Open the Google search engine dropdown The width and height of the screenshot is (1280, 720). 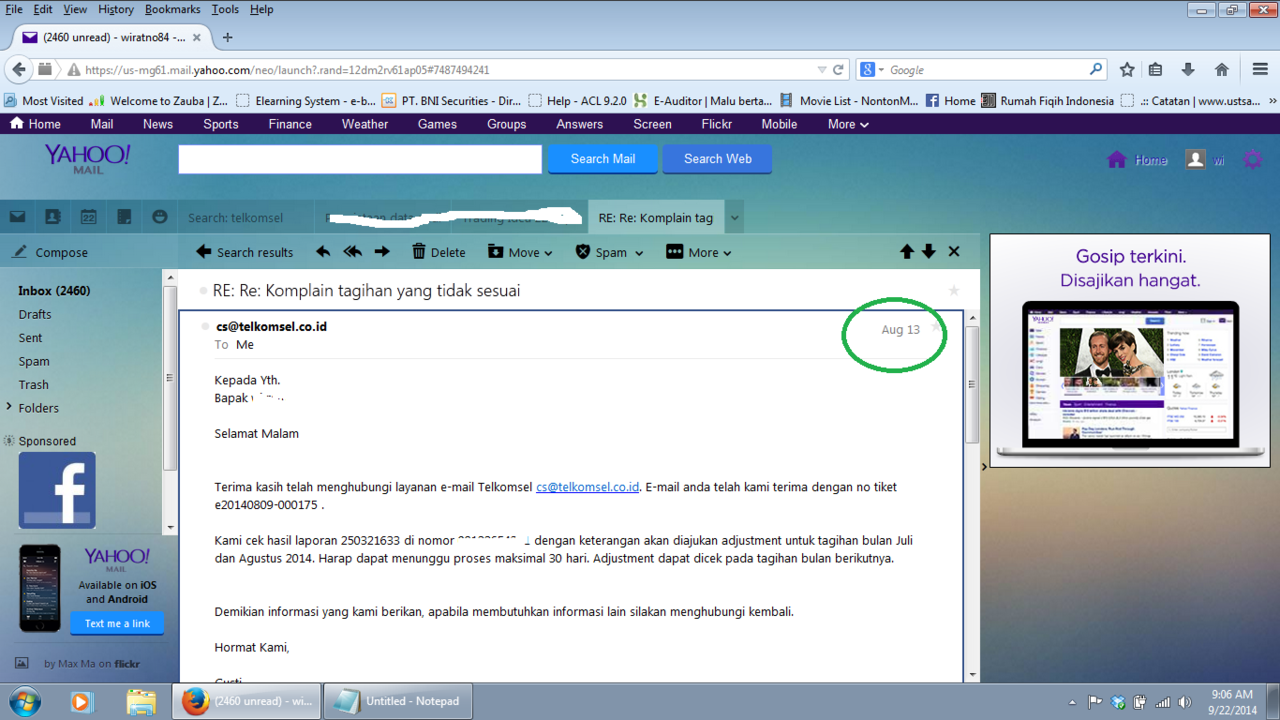point(872,70)
